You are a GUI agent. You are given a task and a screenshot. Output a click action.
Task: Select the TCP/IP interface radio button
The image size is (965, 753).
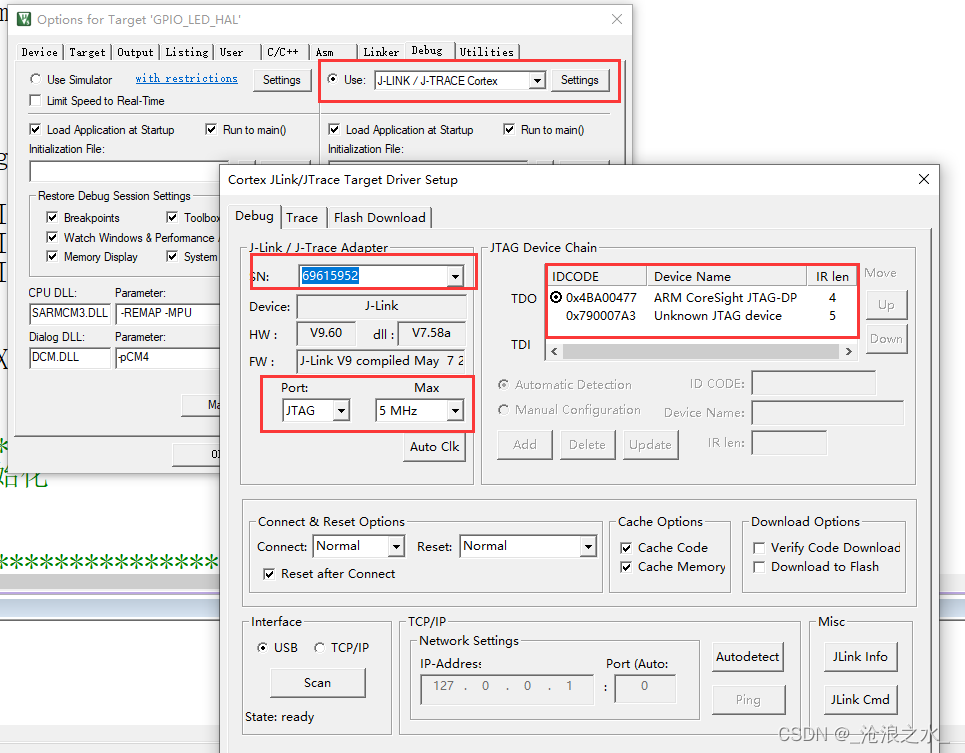tap(319, 647)
